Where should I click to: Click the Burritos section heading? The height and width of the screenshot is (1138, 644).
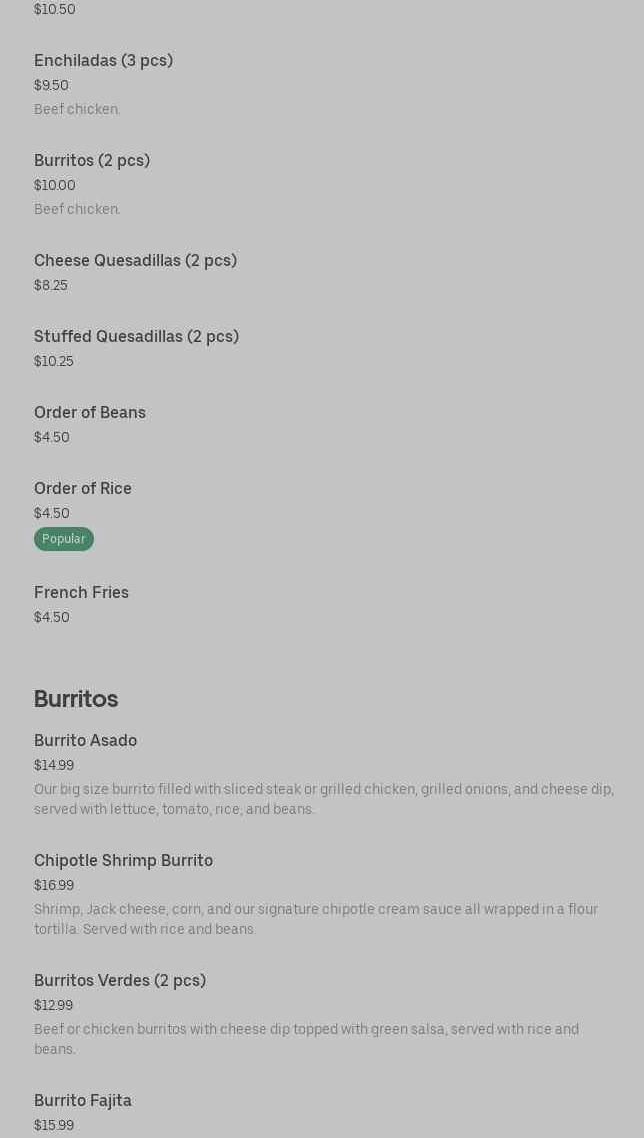76,699
